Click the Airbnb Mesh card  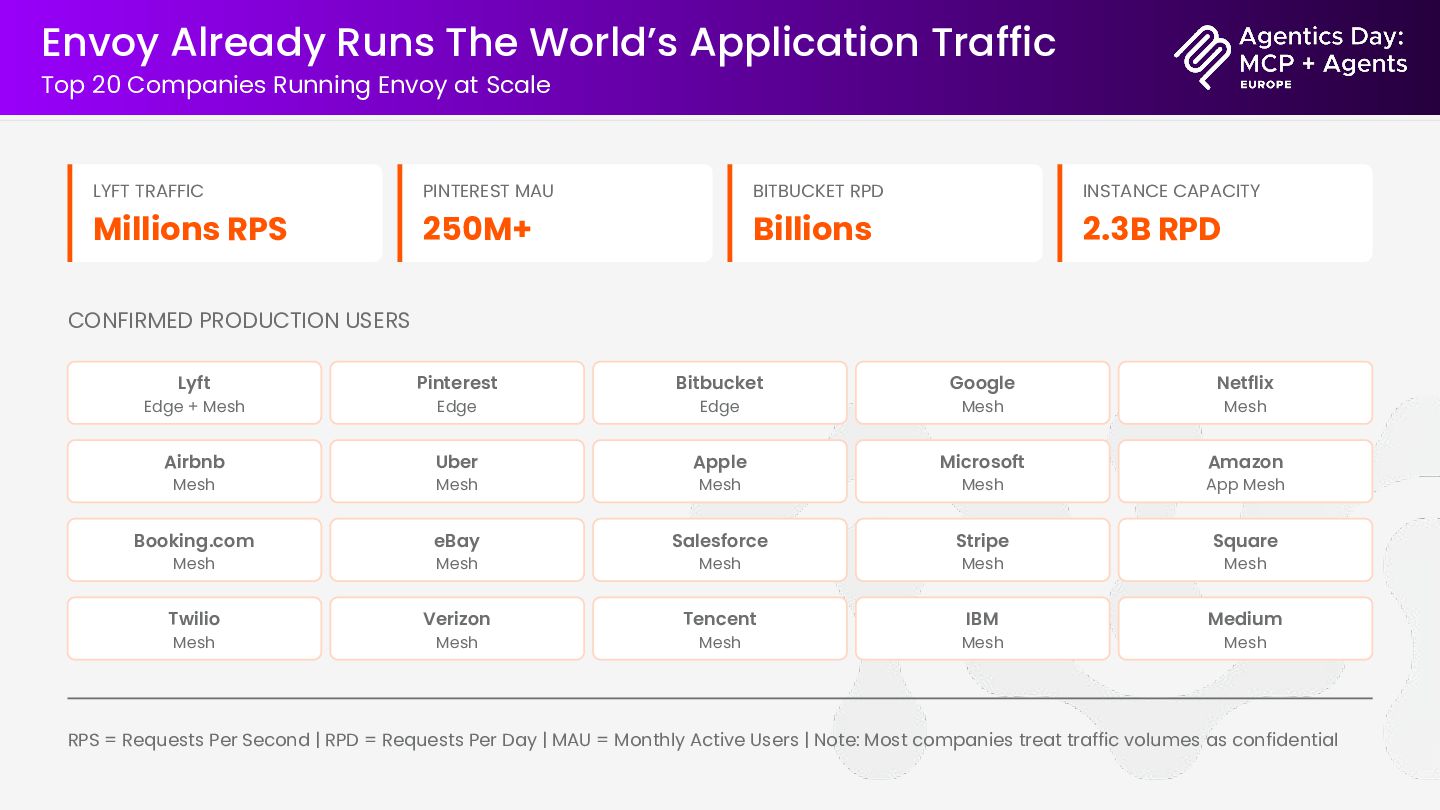194,471
